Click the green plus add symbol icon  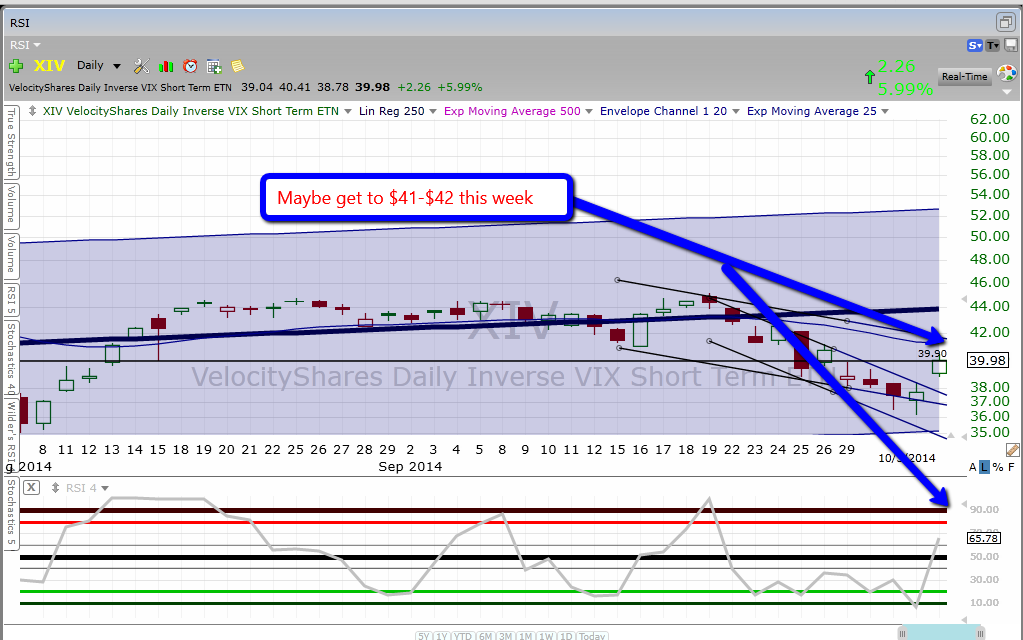click(16, 66)
